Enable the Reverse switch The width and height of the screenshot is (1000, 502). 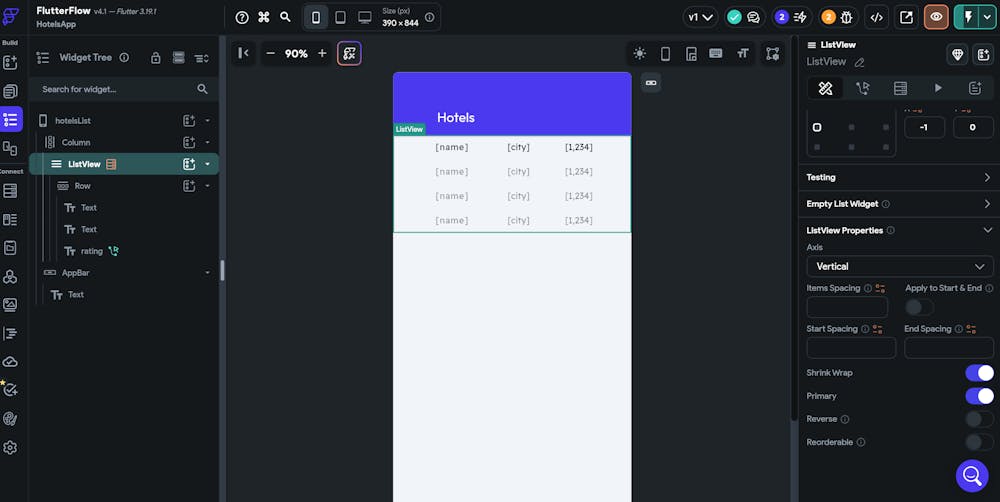click(x=979, y=419)
